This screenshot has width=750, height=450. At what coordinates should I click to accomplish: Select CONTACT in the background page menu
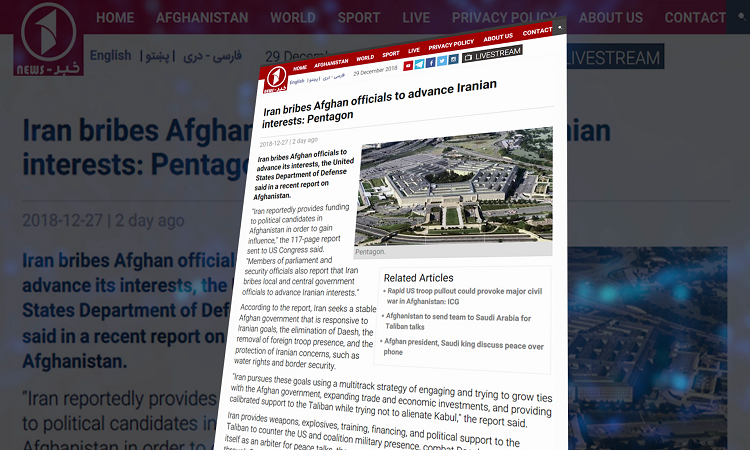pyautogui.click(x=695, y=18)
